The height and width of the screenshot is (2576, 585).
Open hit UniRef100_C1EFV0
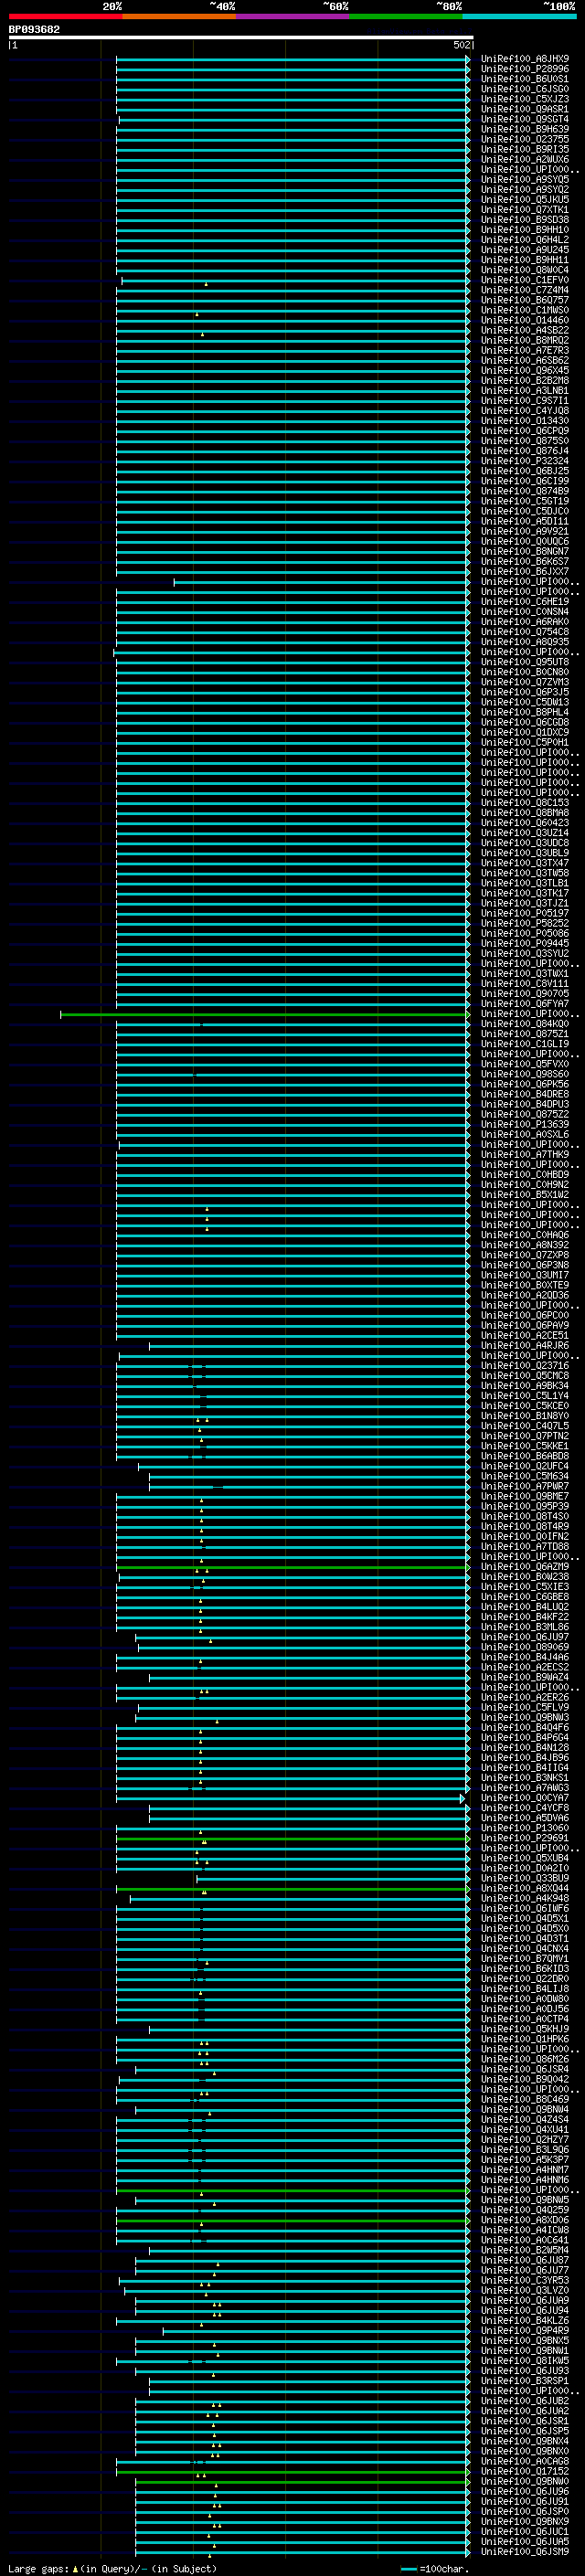(x=525, y=280)
